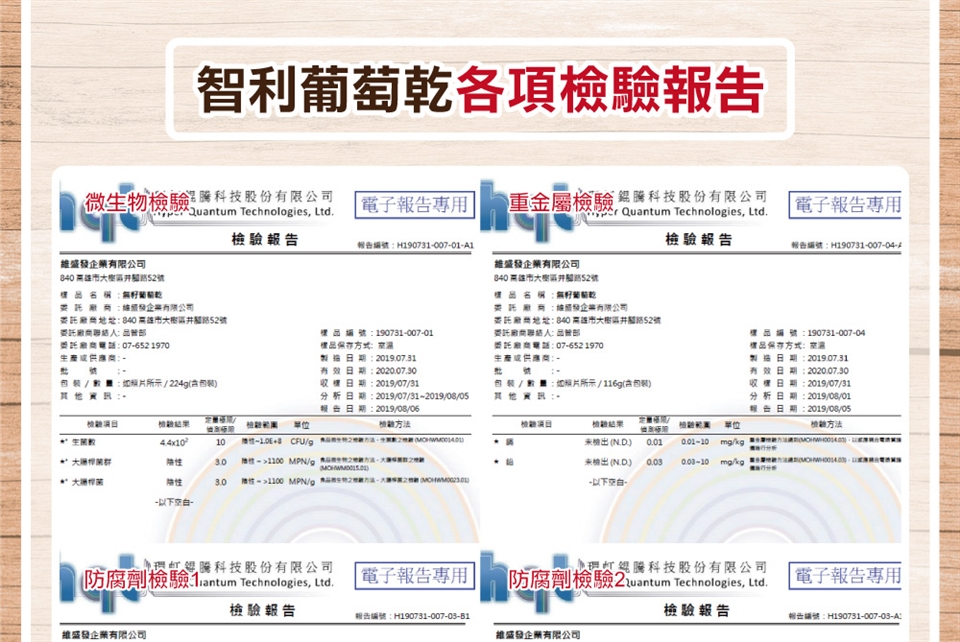This screenshot has height=642, width=960.
Task: Click 電子報告專用 stamp on the 重金屬檢驗 report
Action: (847, 205)
